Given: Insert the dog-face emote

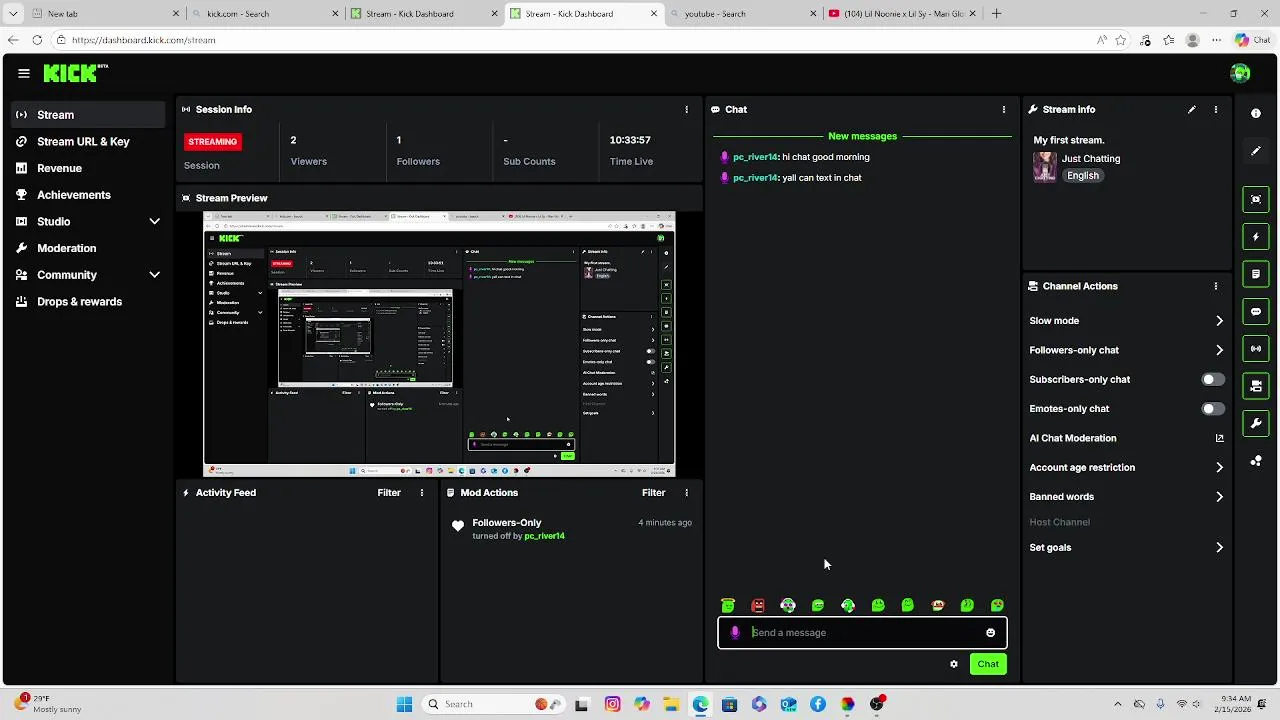Looking at the screenshot, I should (788, 605).
